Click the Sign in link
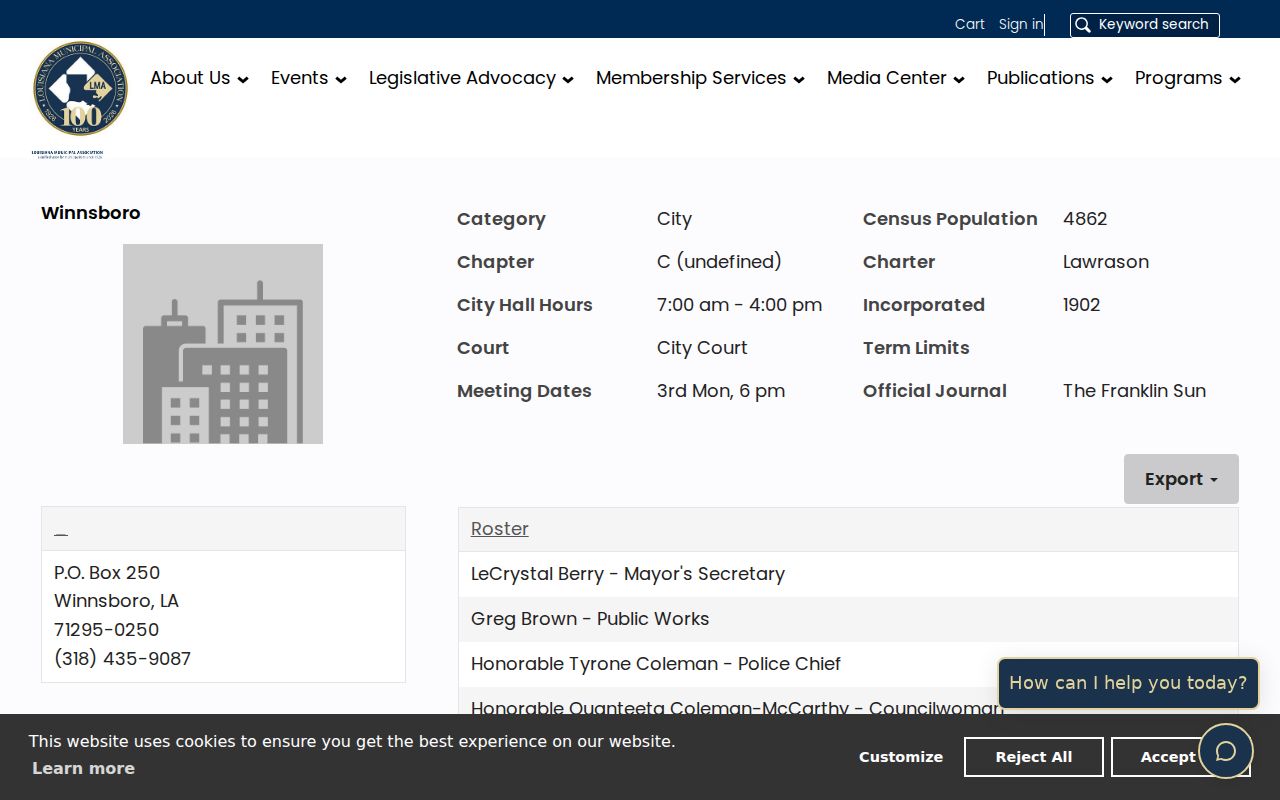Screen dimensions: 1280x800 [x=1020, y=24]
